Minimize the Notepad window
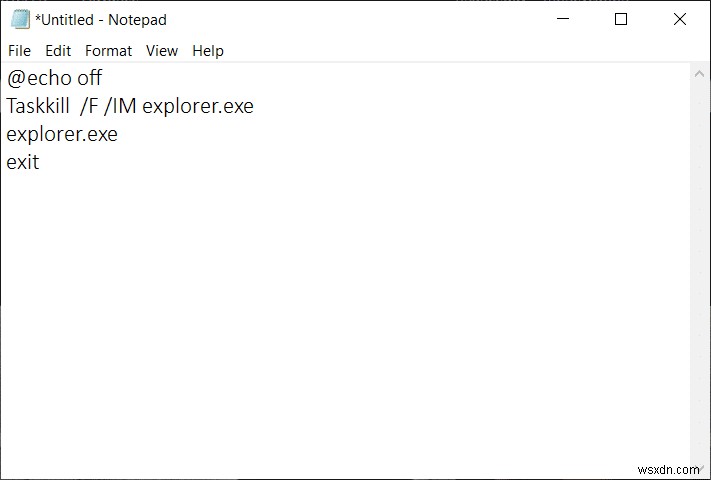711x480 pixels. [x=563, y=19]
